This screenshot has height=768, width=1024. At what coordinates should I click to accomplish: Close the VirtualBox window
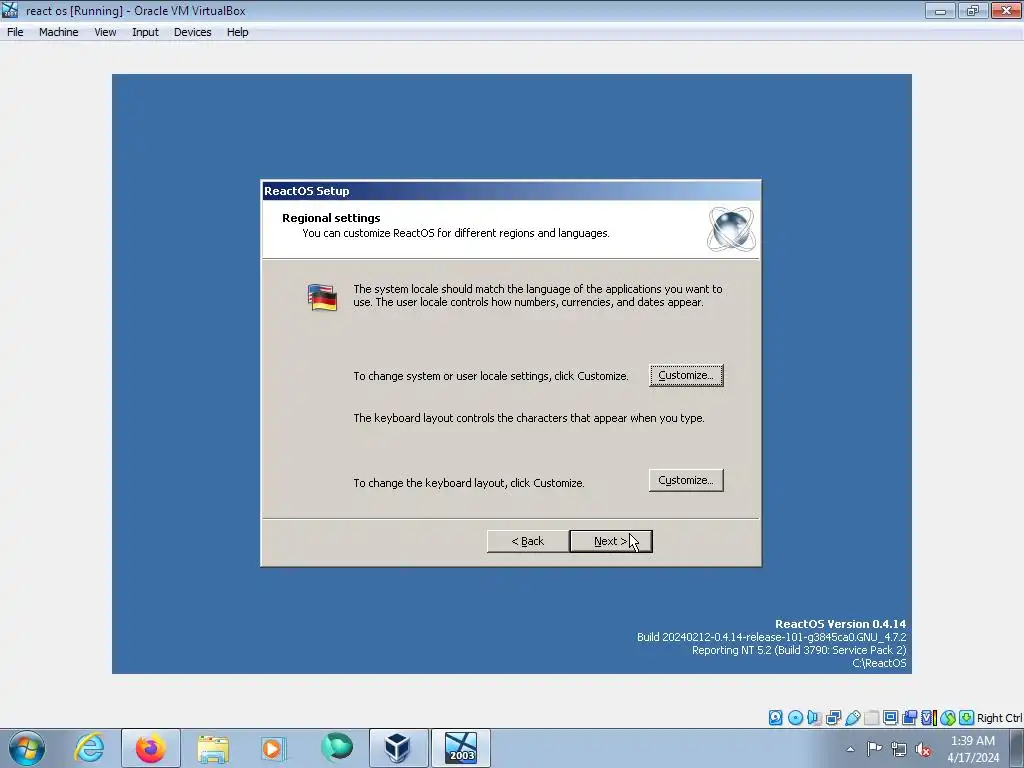1006,10
